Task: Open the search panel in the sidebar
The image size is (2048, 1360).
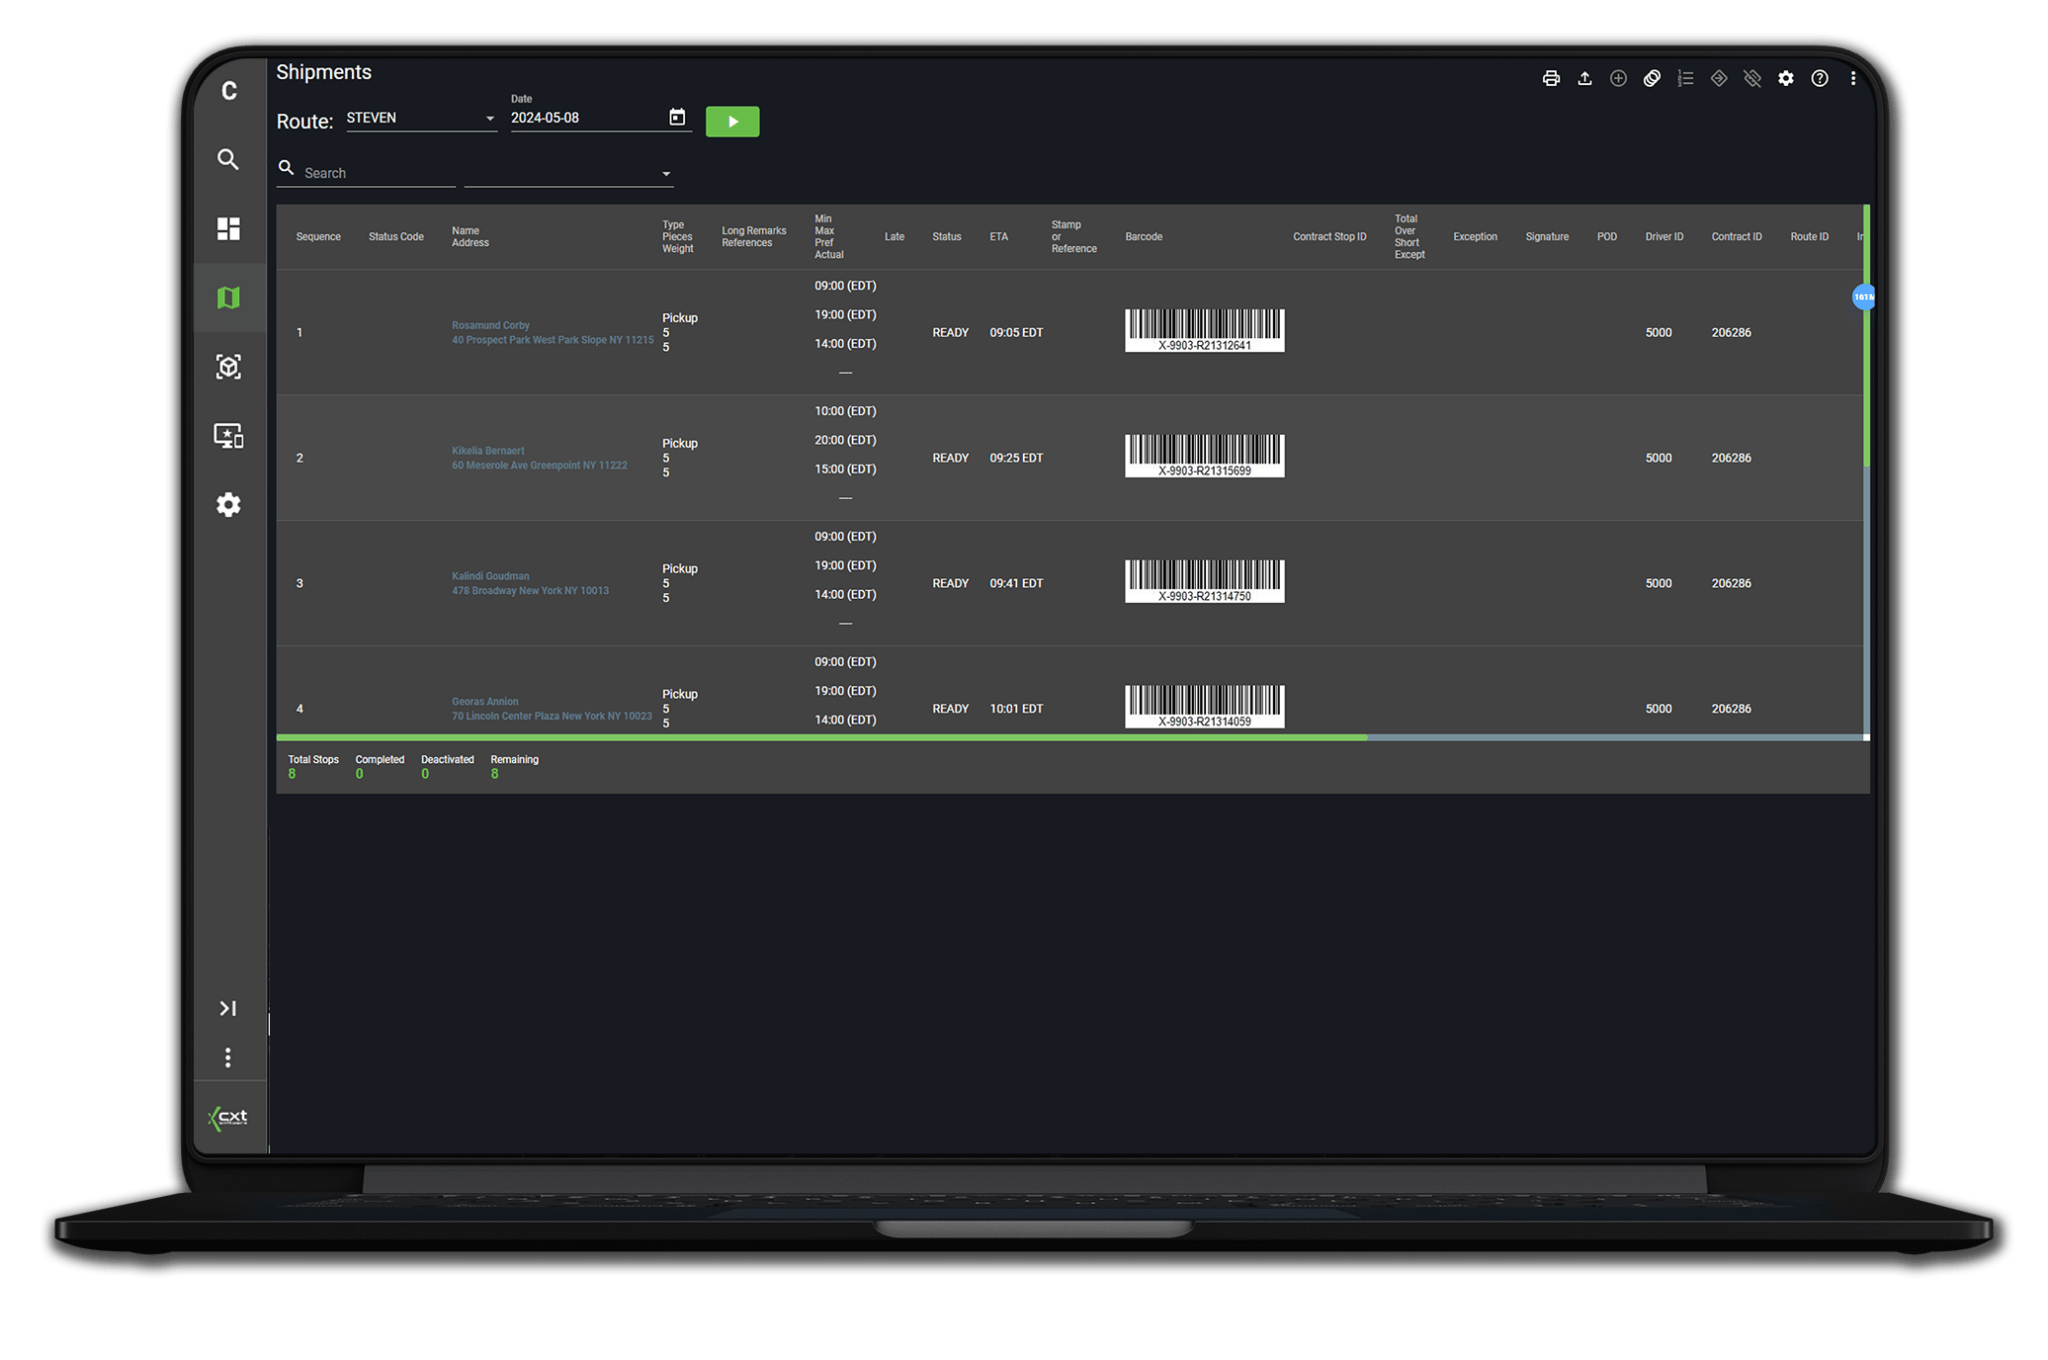Action: point(228,160)
